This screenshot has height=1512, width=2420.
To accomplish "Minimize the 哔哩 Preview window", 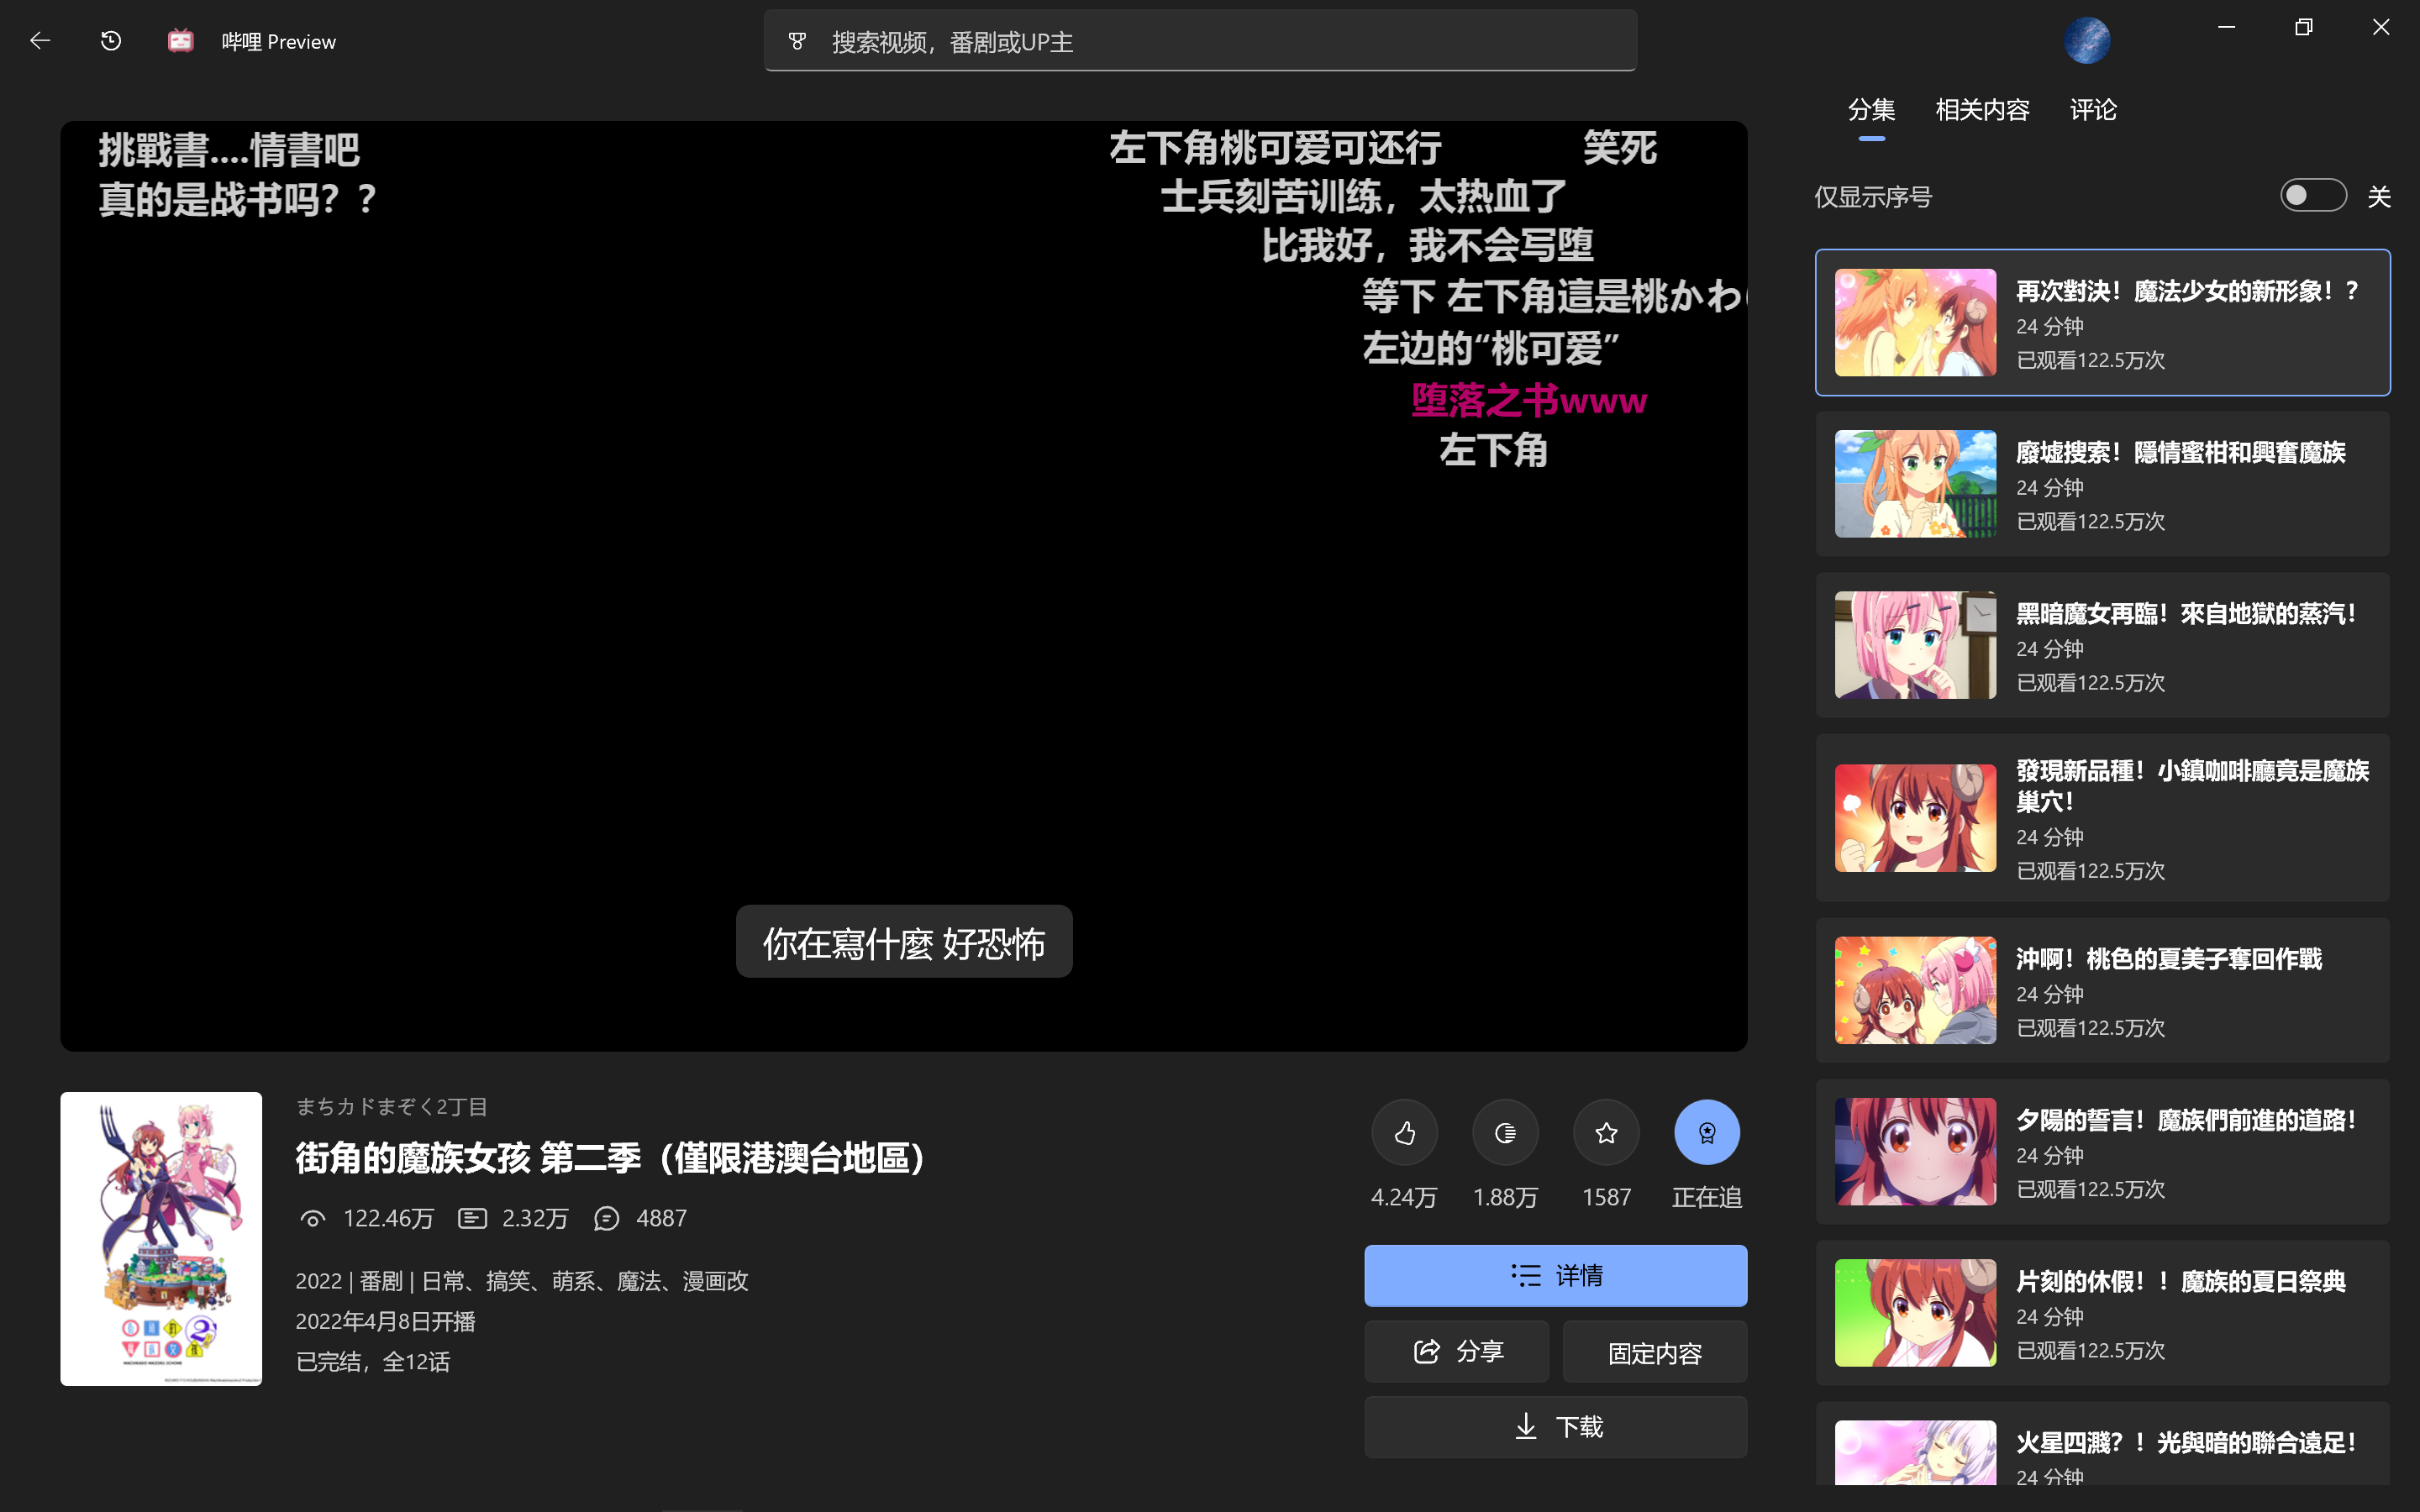I will [2226, 27].
